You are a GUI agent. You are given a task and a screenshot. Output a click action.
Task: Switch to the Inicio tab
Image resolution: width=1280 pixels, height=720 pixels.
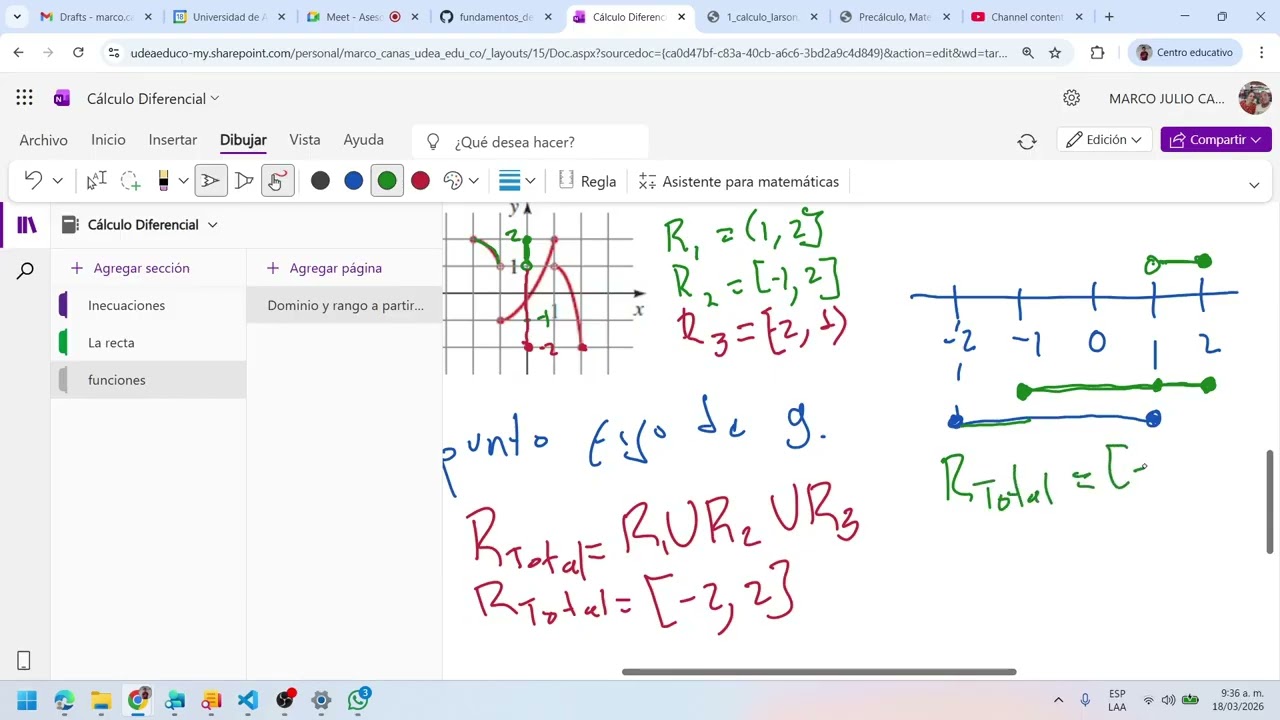(108, 140)
